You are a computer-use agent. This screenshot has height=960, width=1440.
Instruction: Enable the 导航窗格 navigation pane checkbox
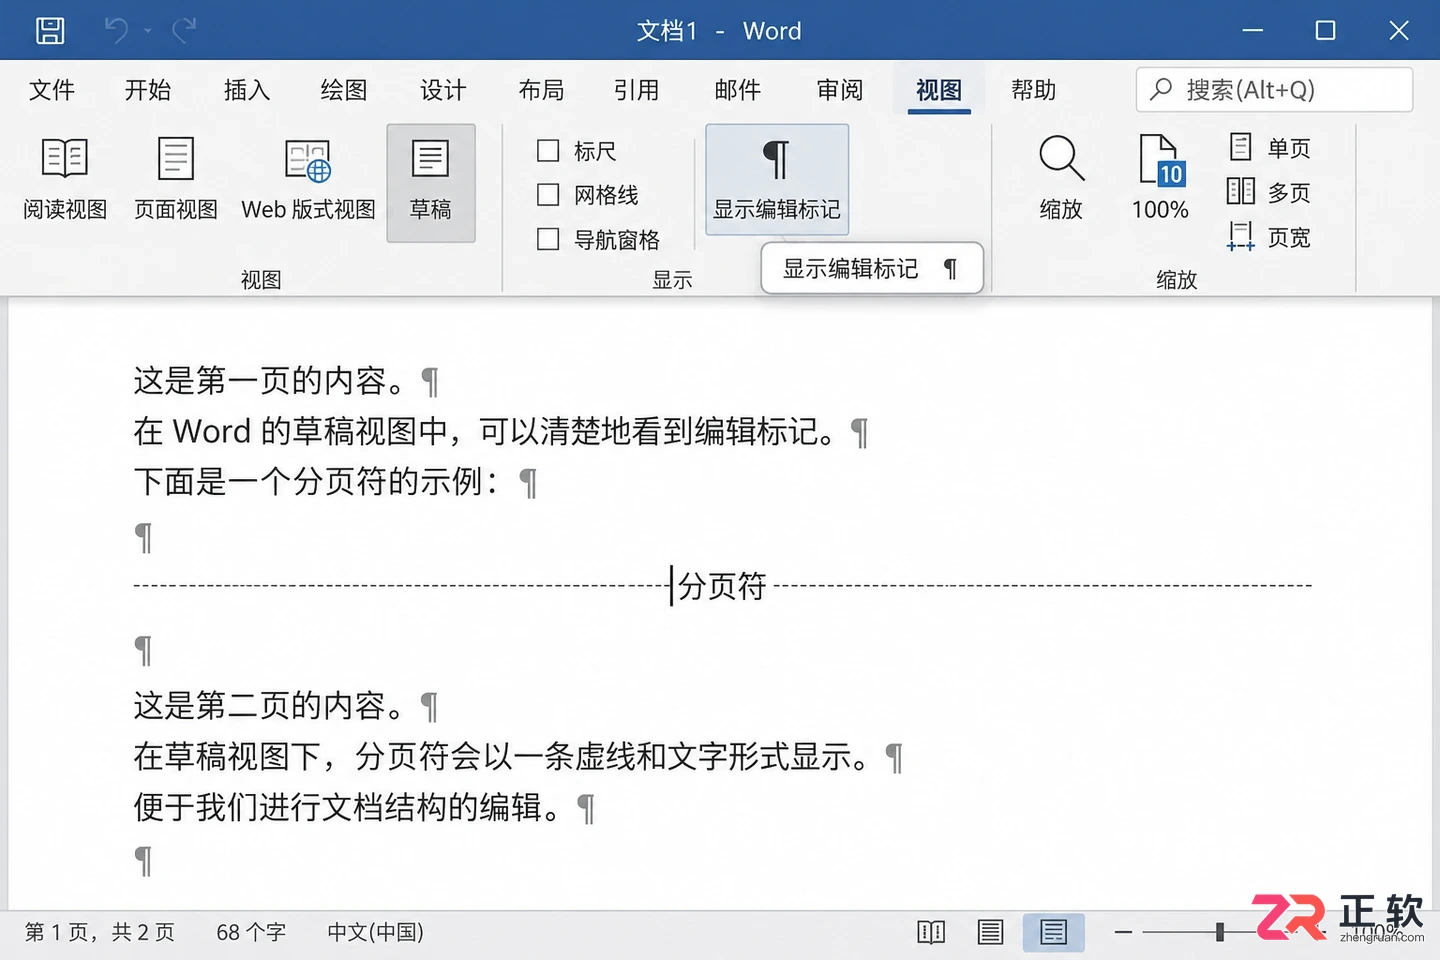pyautogui.click(x=548, y=240)
